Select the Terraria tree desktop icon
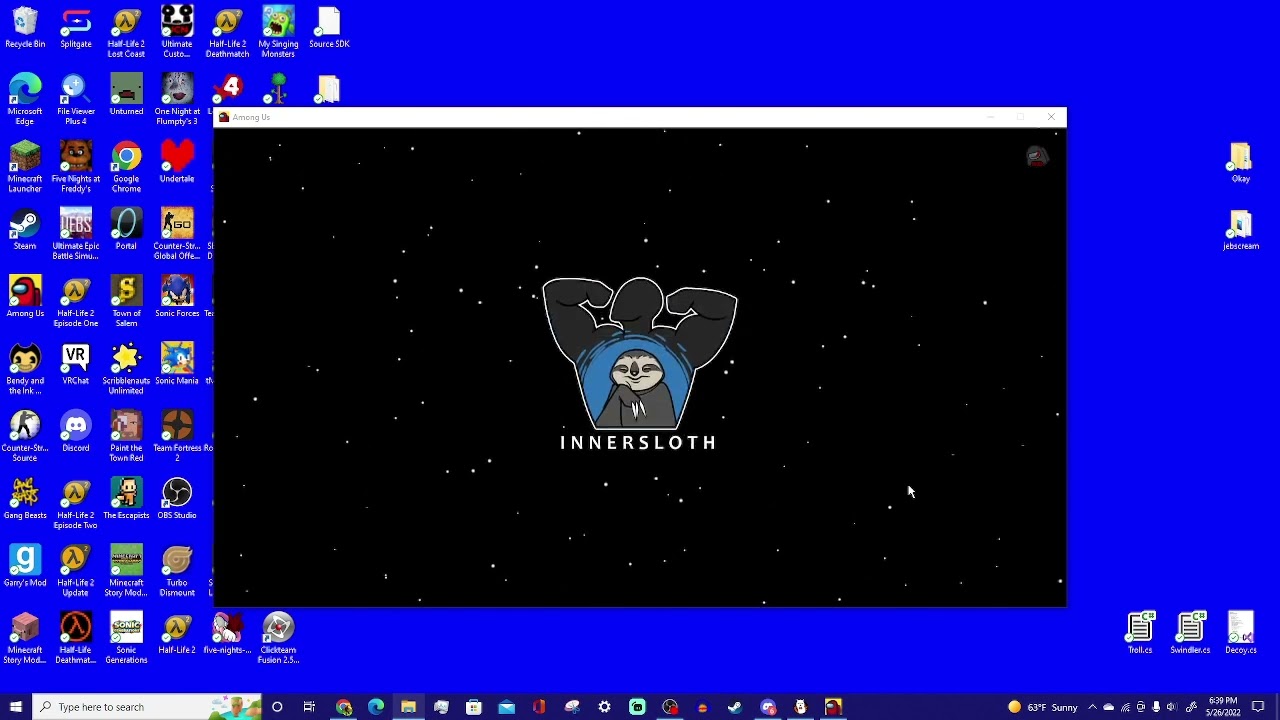1280x720 pixels. (278, 88)
